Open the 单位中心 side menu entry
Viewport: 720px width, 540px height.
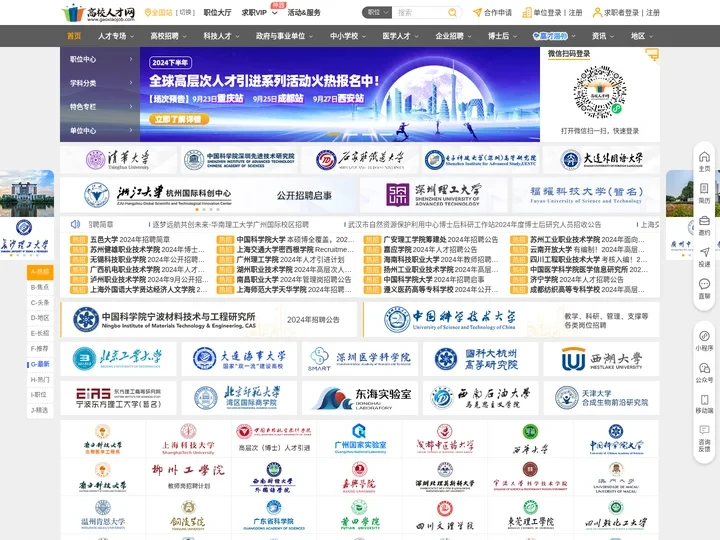[x=100, y=130]
